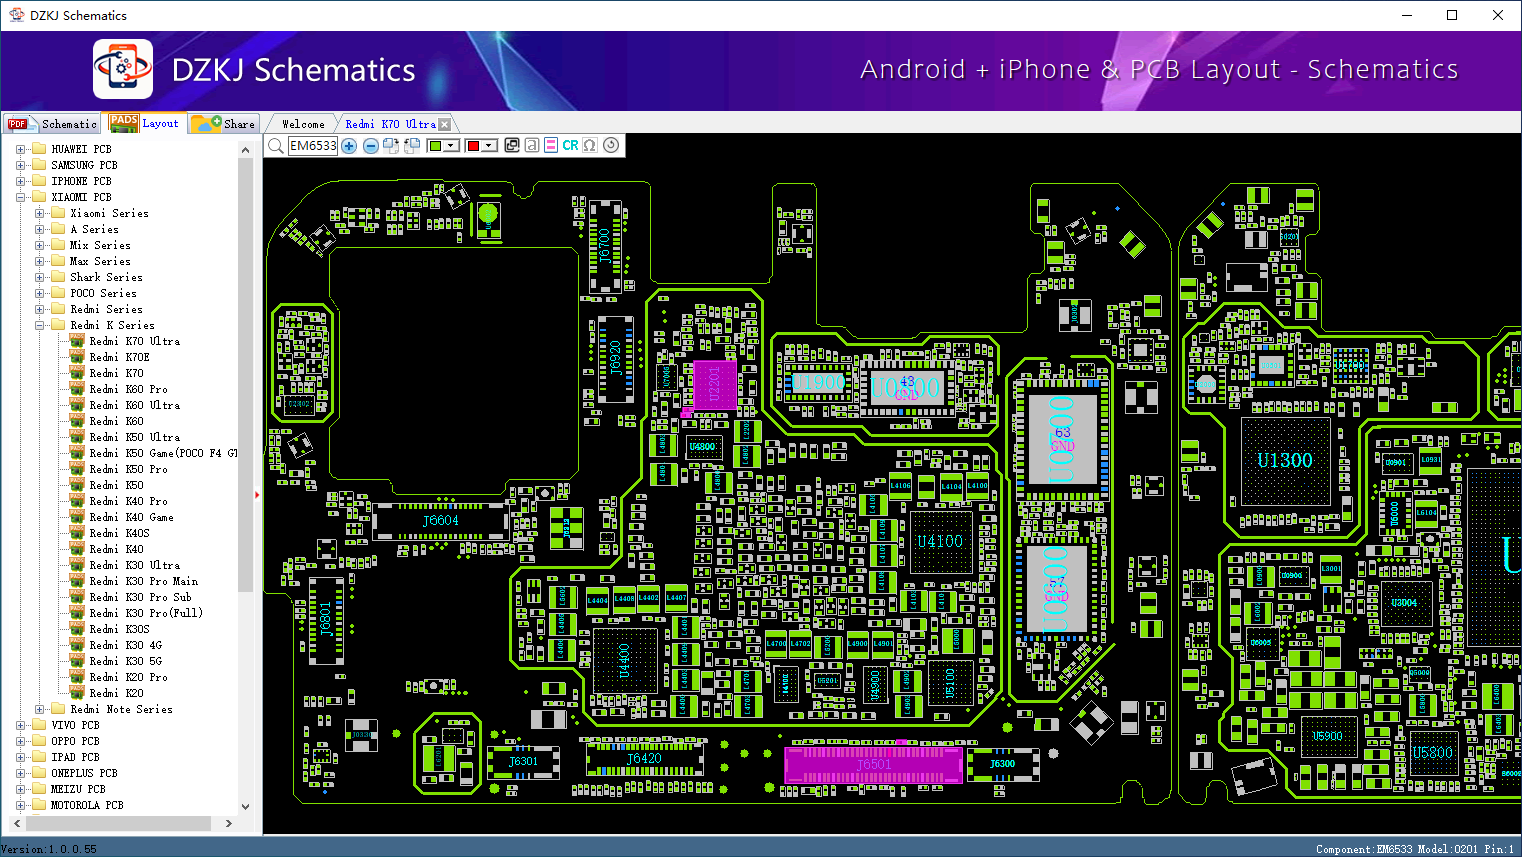Click the green color swatch
1522x857 pixels.
click(435, 146)
